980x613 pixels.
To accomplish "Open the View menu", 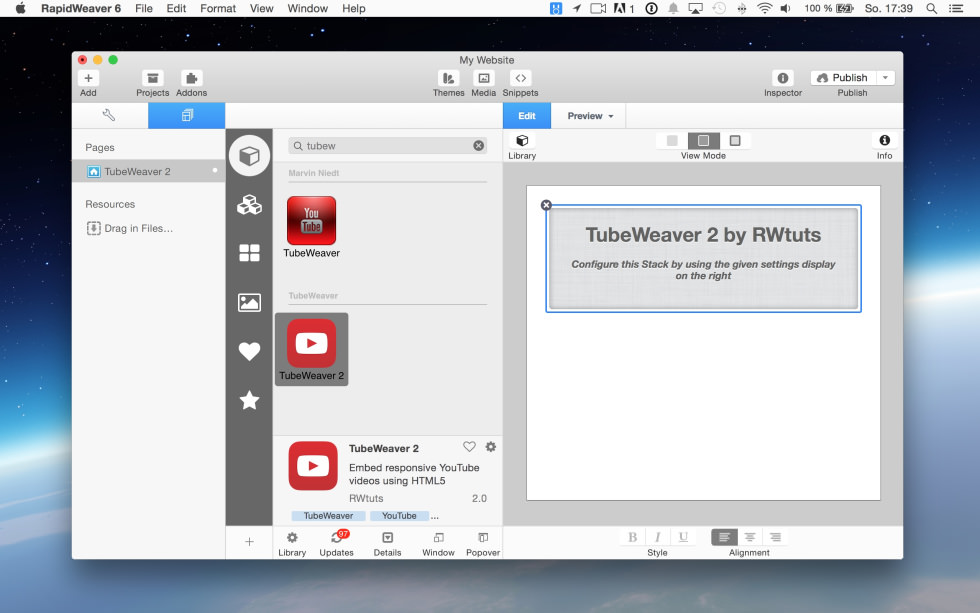I will (x=261, y=8).
